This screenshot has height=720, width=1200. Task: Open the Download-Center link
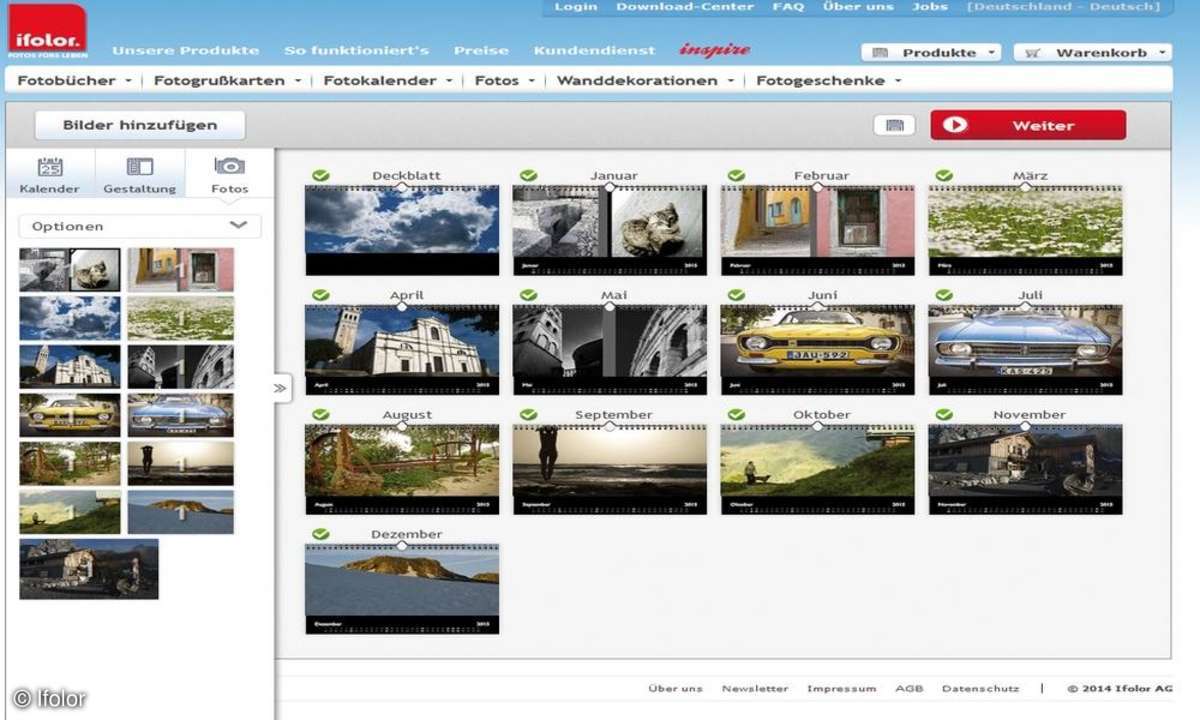pos(685,7)
